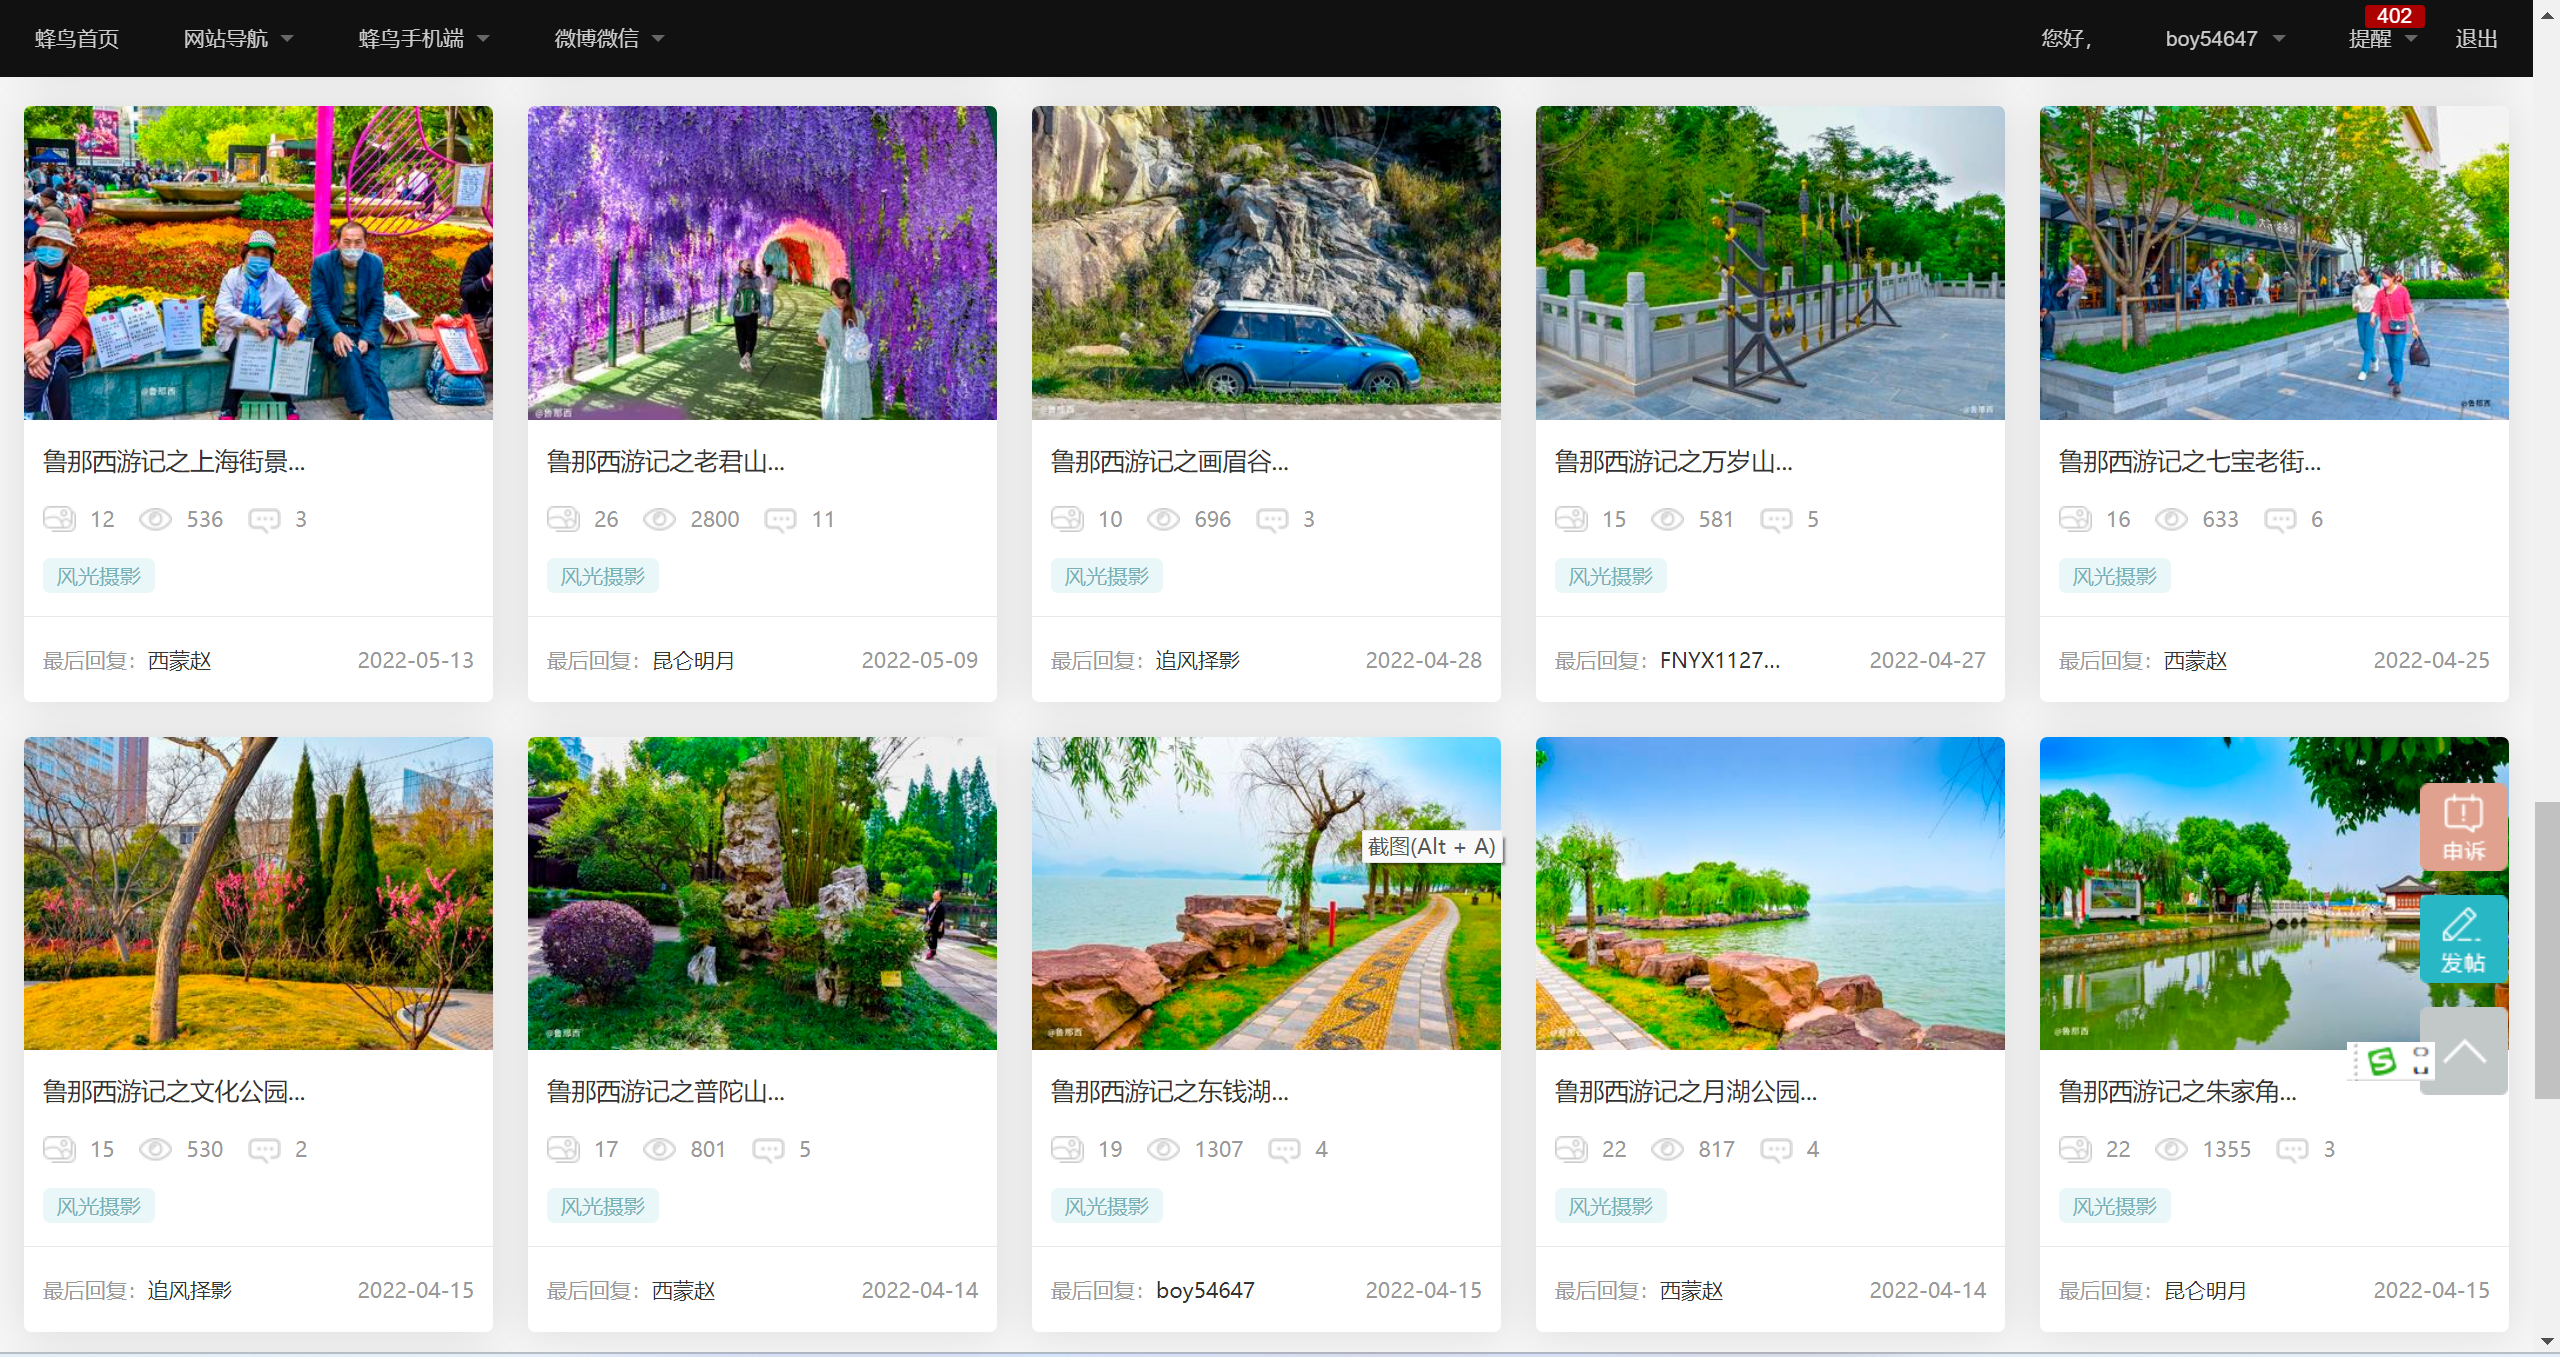Viewport: 2560px width, 1357px height.
Task: Click image count icon on 上海街景 card
Action: tap(59, 519)
